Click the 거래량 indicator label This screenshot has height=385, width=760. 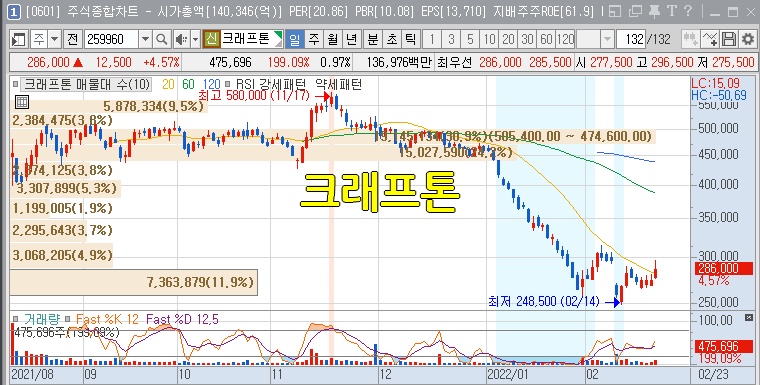42,319
